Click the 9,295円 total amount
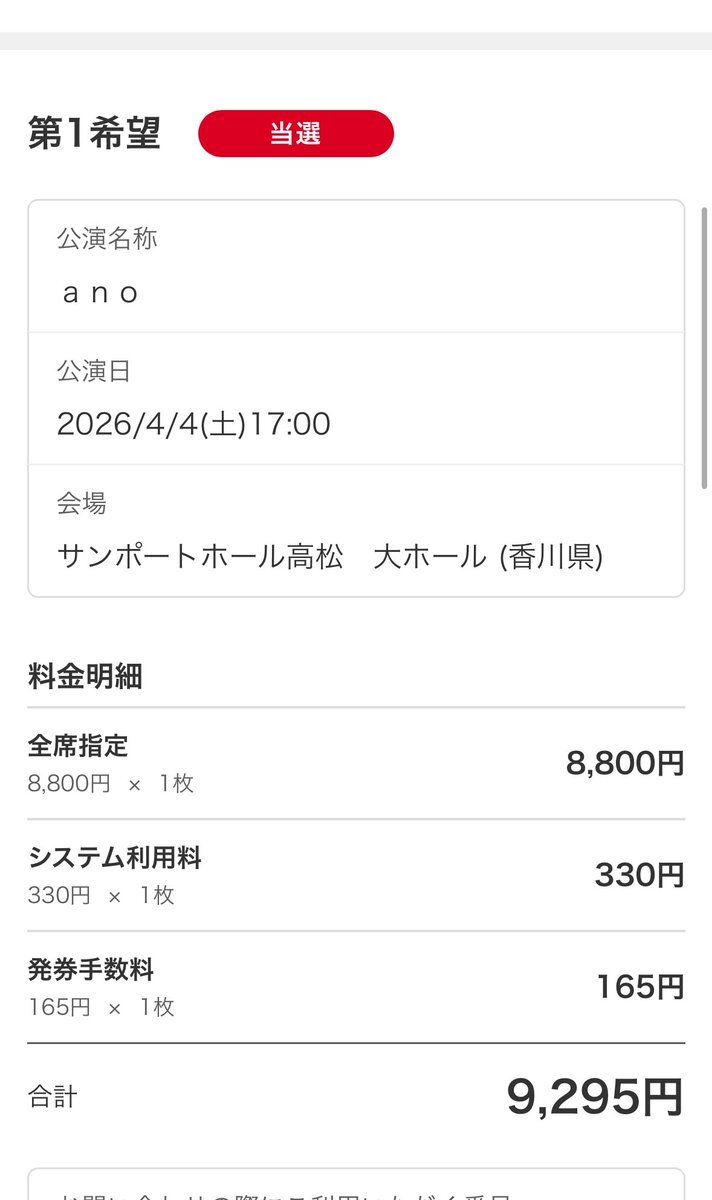Viewport: 712px width, 1200px height. 595,1097
